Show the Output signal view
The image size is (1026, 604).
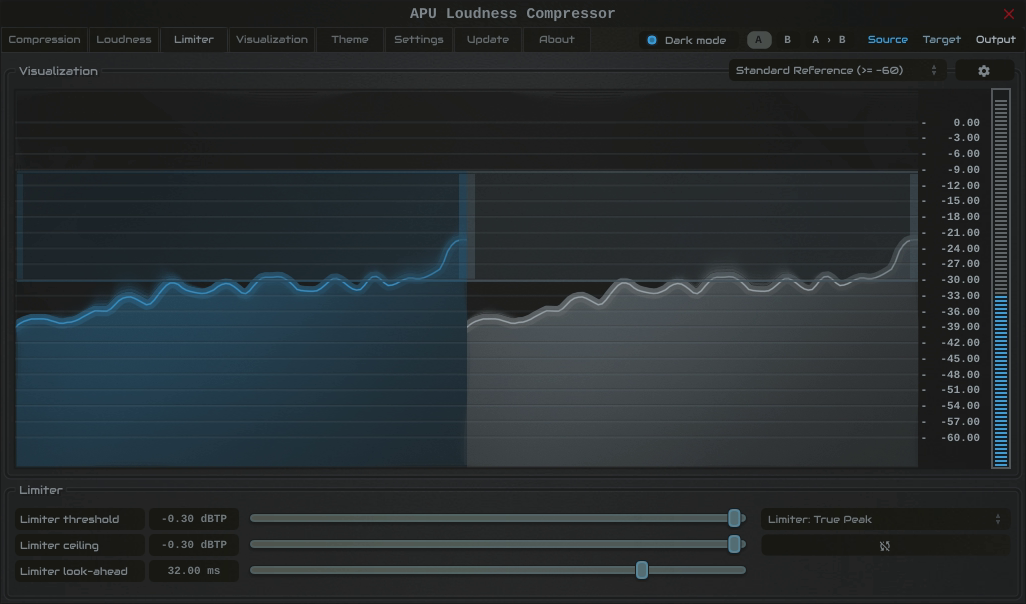995,40
